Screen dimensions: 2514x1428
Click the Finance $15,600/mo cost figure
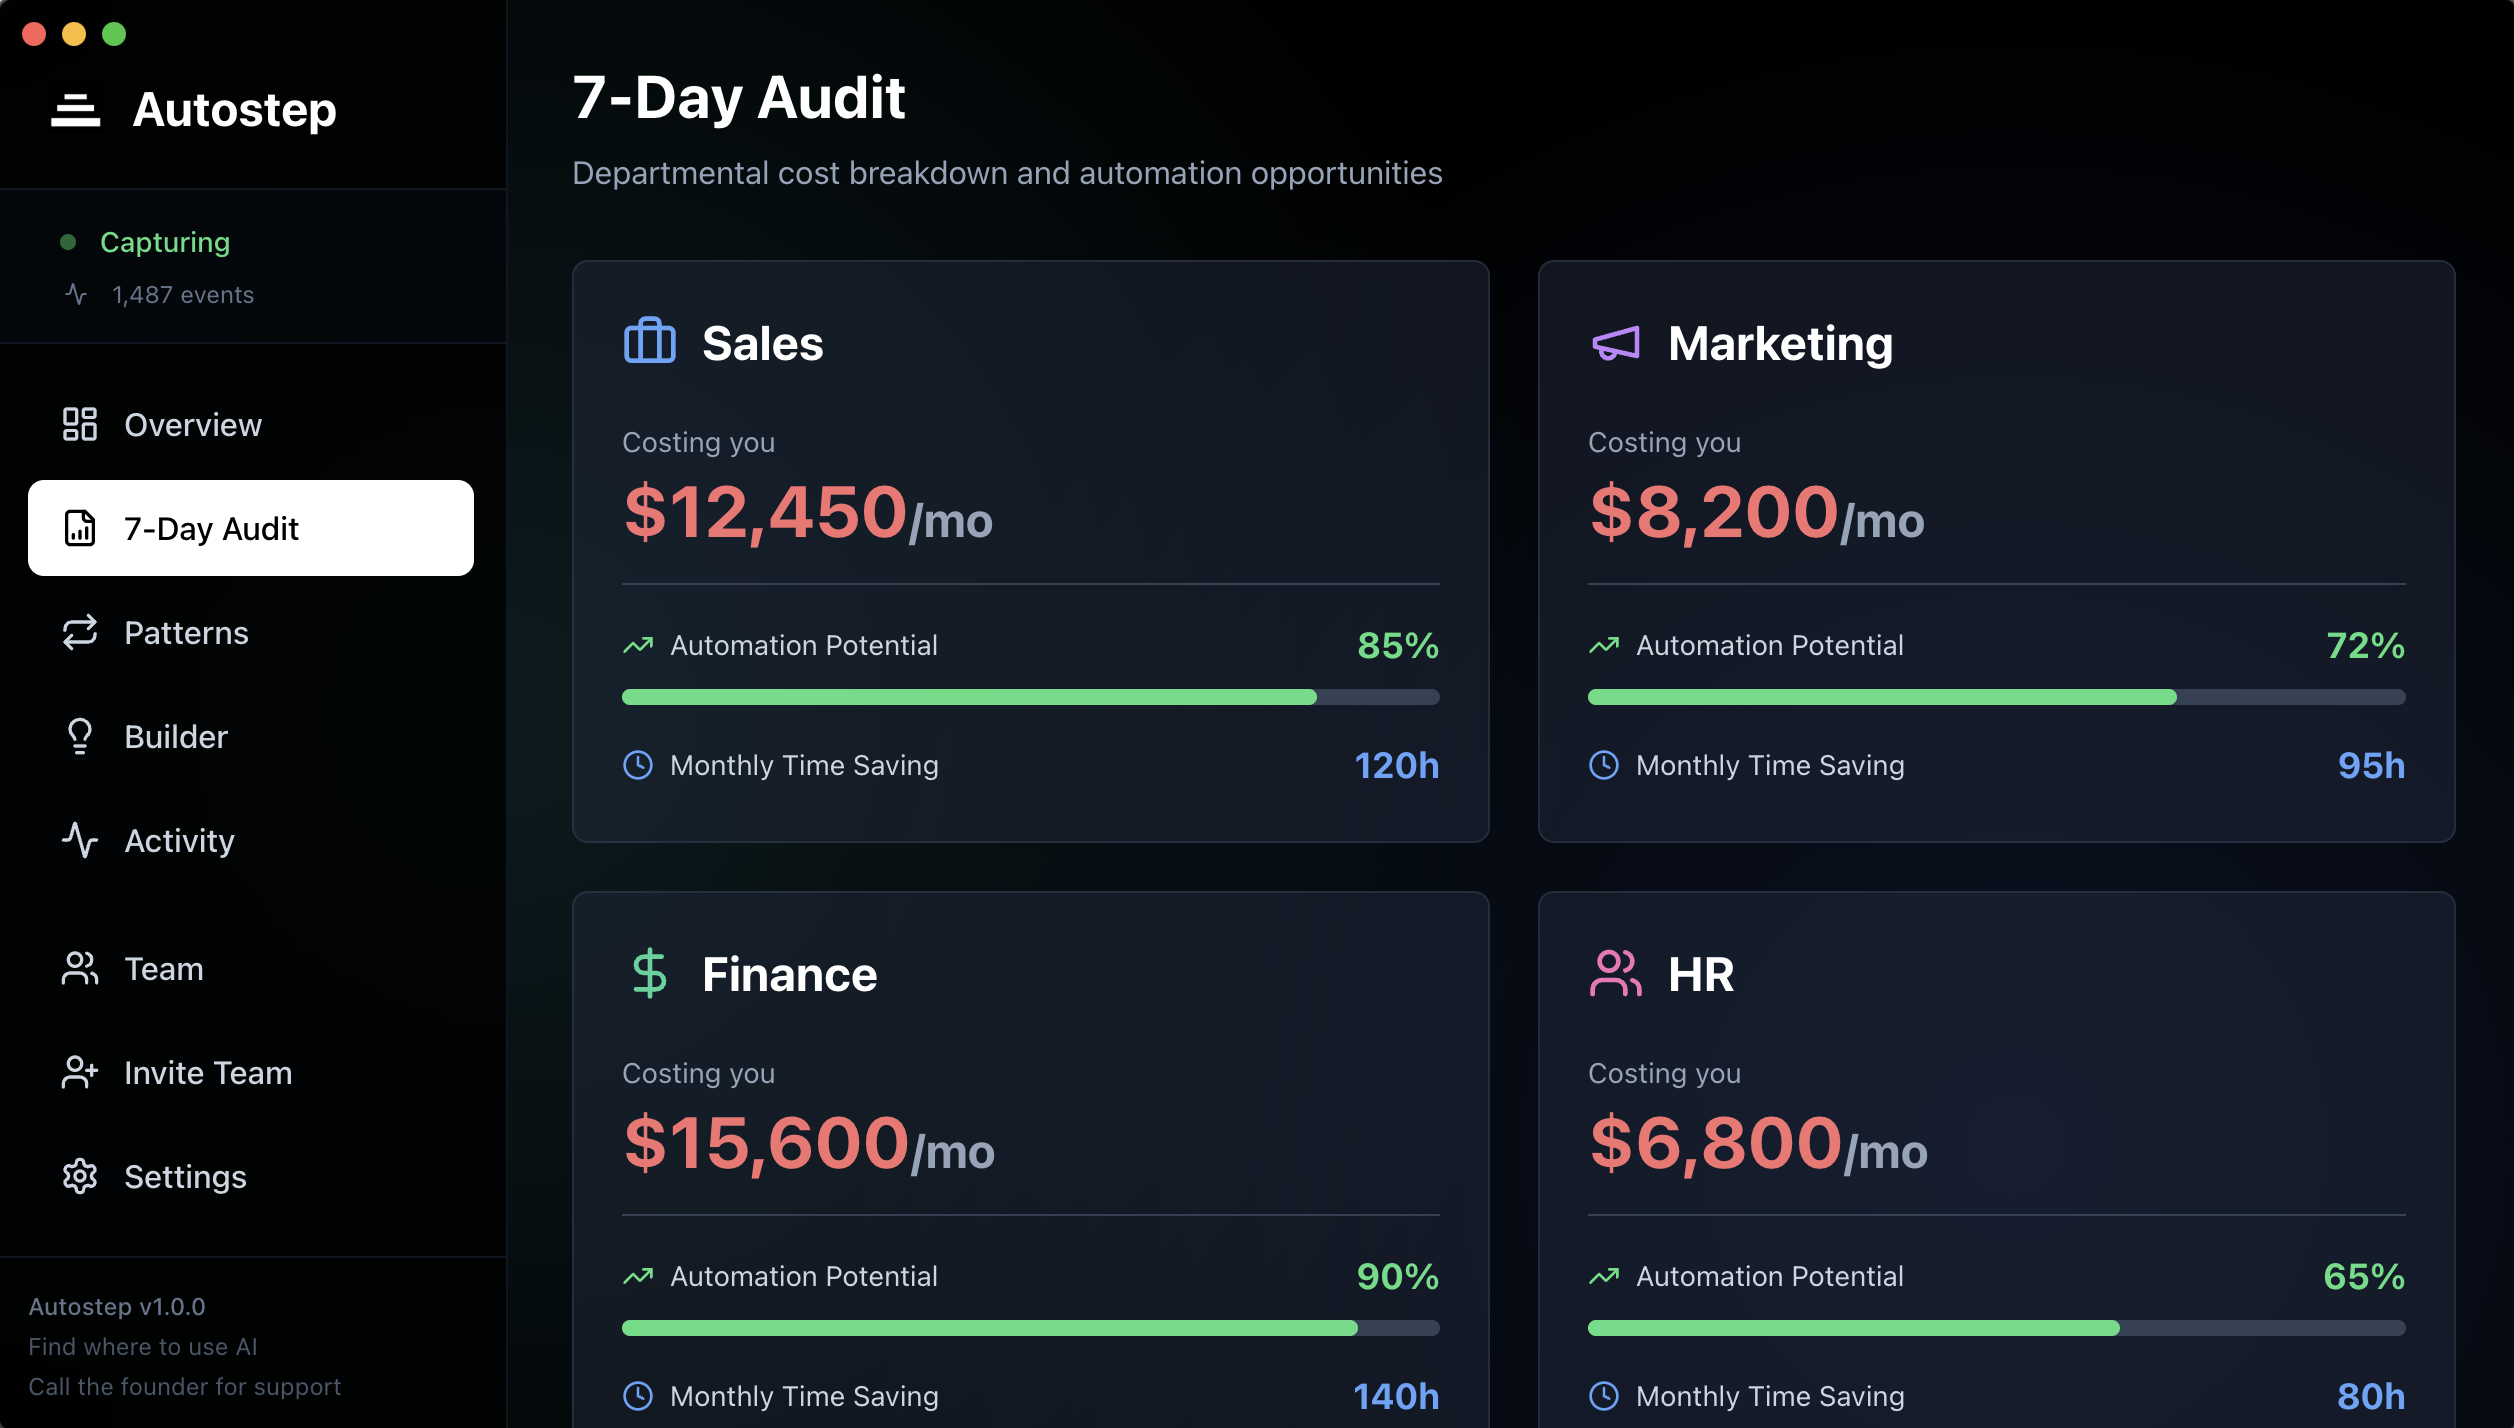[808, 1144]
